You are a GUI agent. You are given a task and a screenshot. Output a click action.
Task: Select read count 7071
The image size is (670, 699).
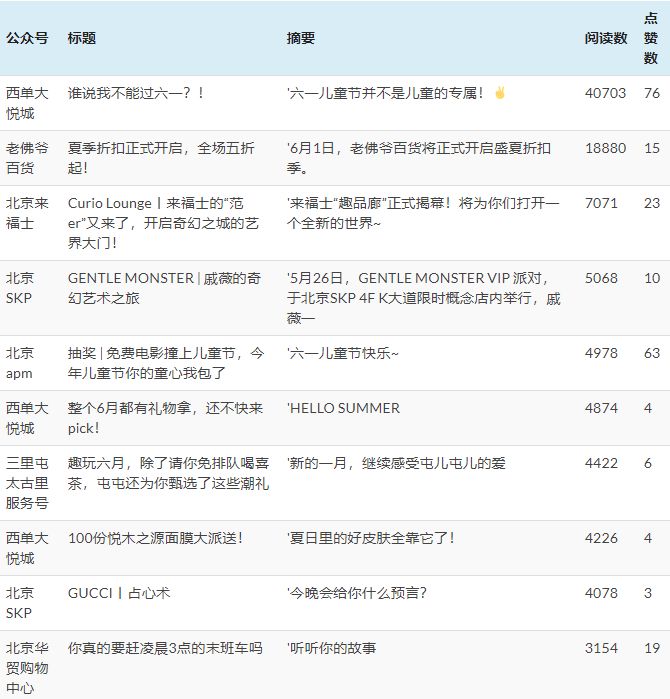coord(601,203)
